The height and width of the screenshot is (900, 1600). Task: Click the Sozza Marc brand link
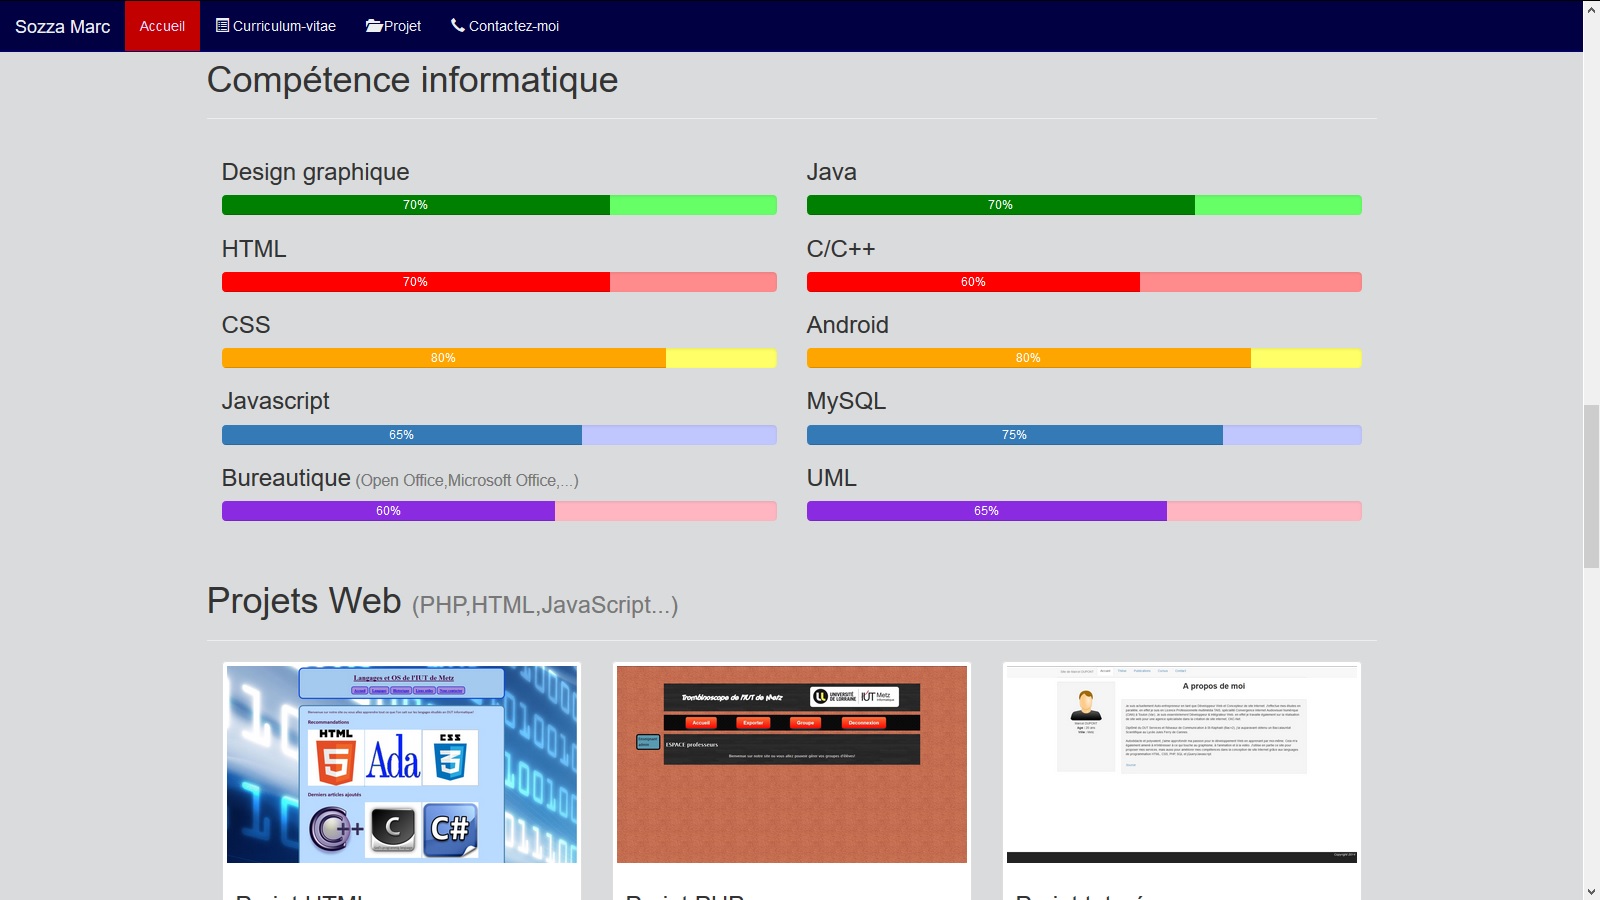62,26
